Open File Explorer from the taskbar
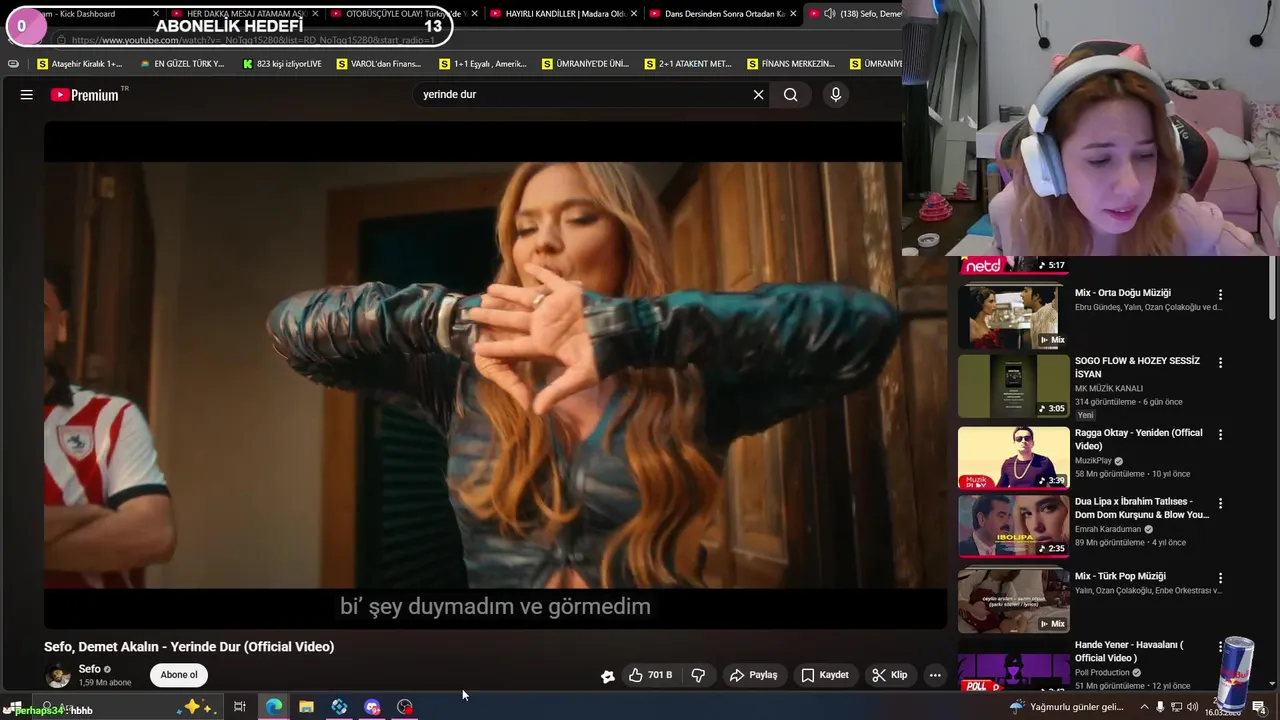Image resolution: width=1280 pixels, height=720 pixels. (306, 707)
